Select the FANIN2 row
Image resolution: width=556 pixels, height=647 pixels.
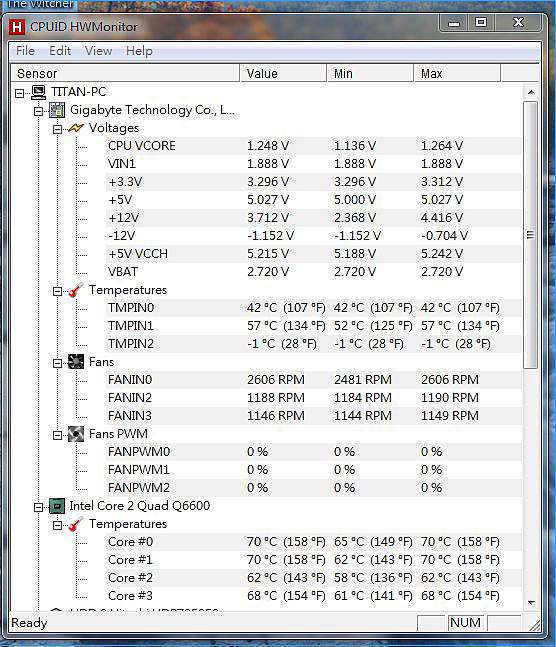pos(314,398)
